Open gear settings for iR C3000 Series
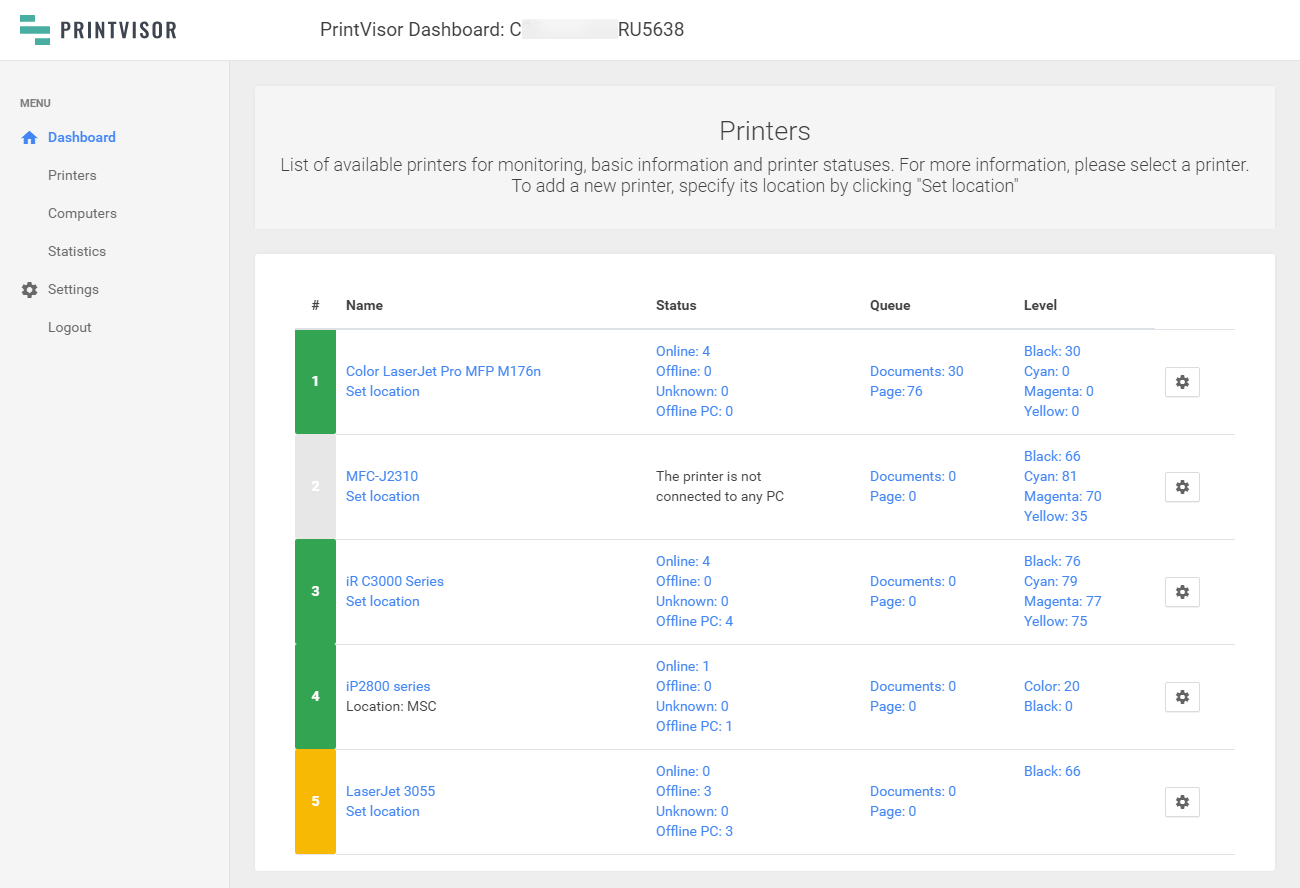The image size is (1300, 888). point(1182,592)
